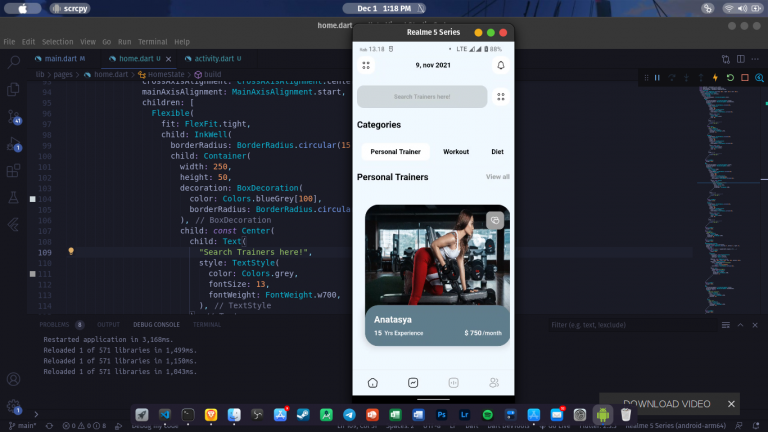Open the Run menu

point(124,42)
